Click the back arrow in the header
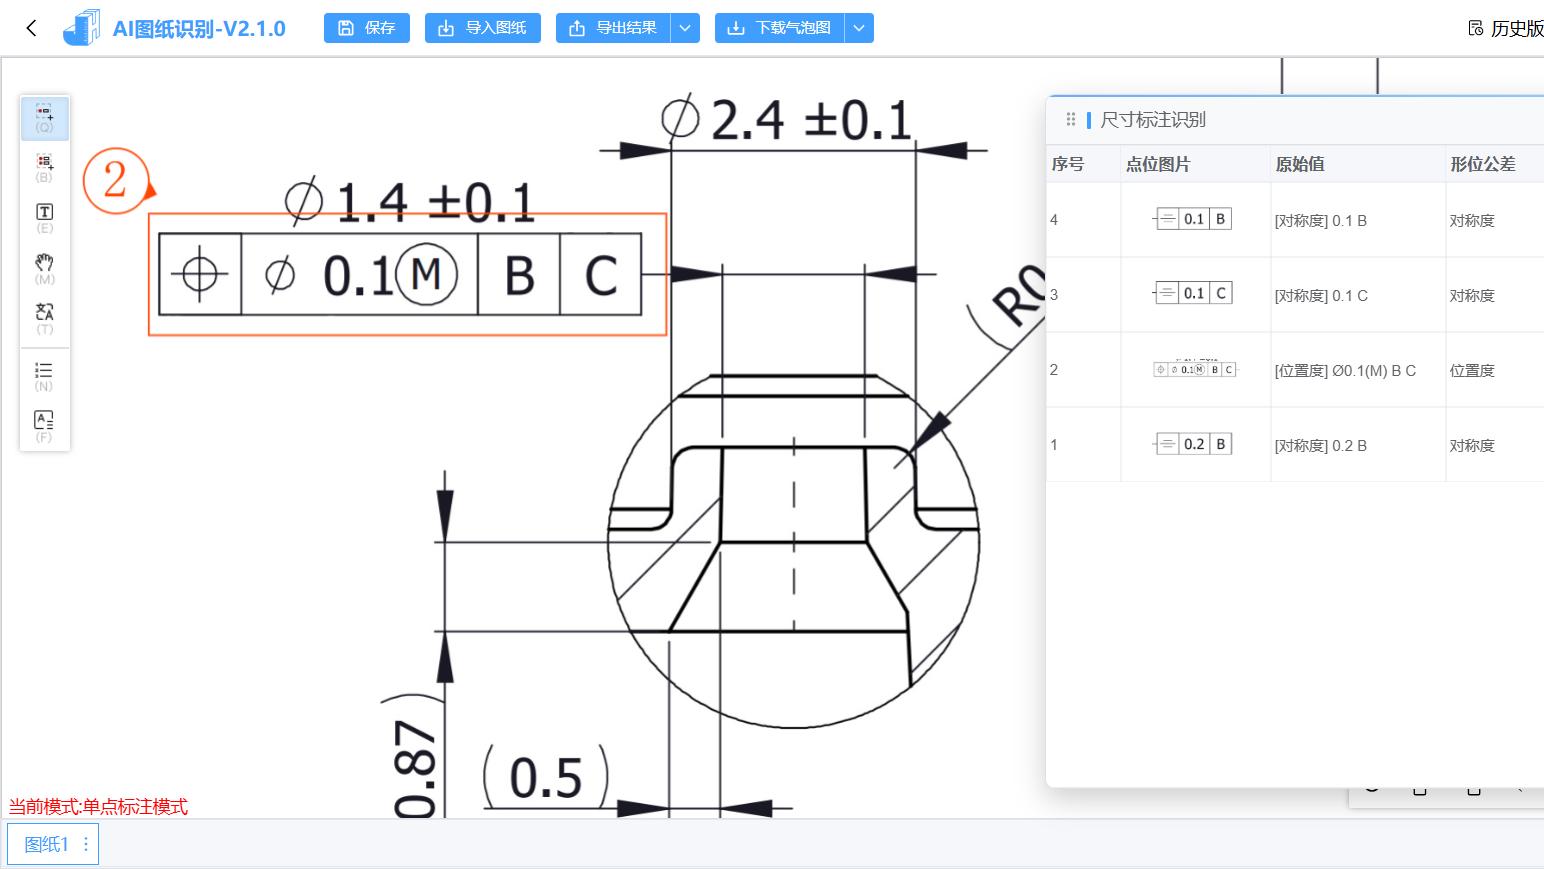 coord(32,28)
